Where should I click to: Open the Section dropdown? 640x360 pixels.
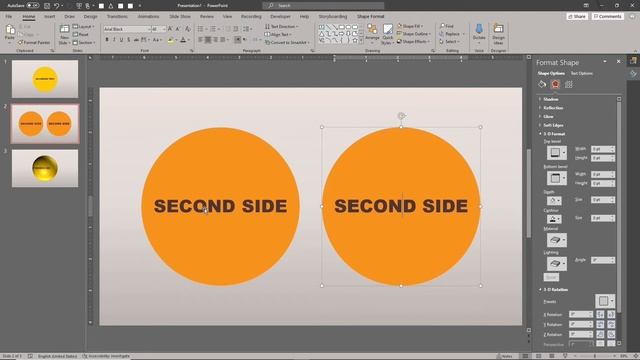point(84,42)
